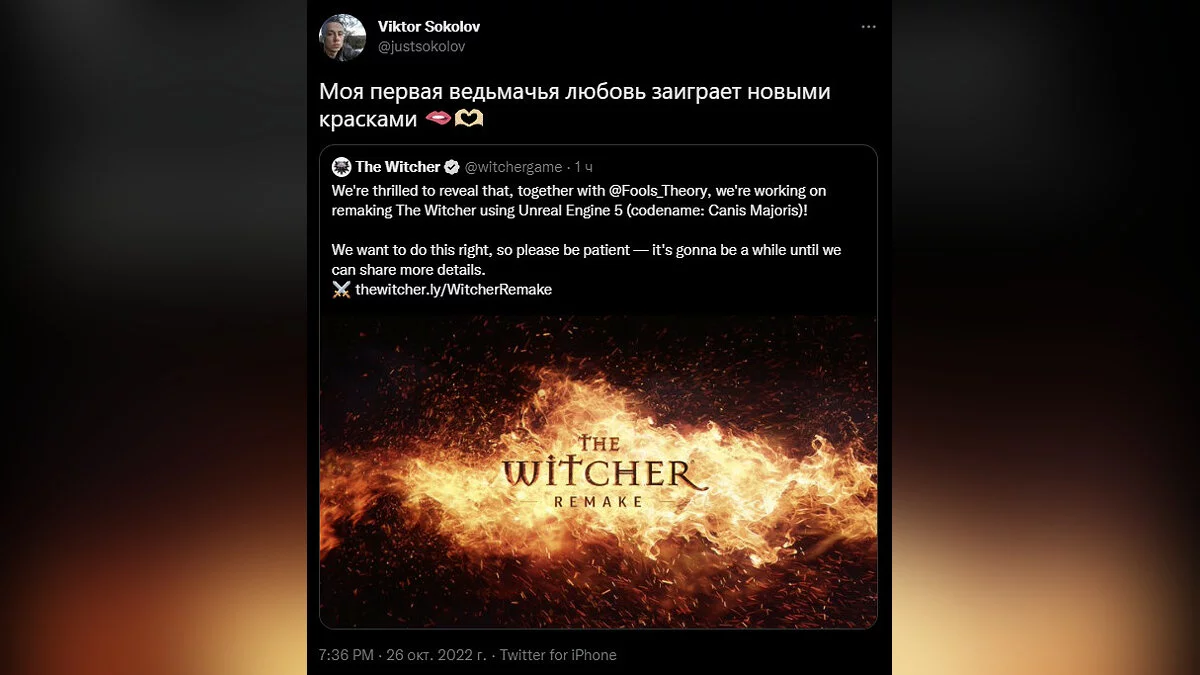Click the verified badge next to The Witcher
The height and width of the screenshot is (675, 1200).
coord(452,167)
